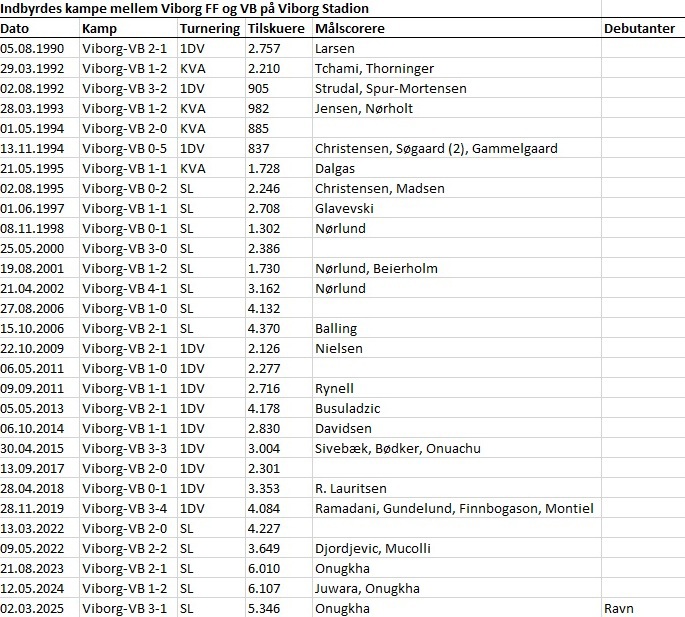Select date cell 06.05.2011
Viewport: 685px width, 617px height.
coord(32,368)
